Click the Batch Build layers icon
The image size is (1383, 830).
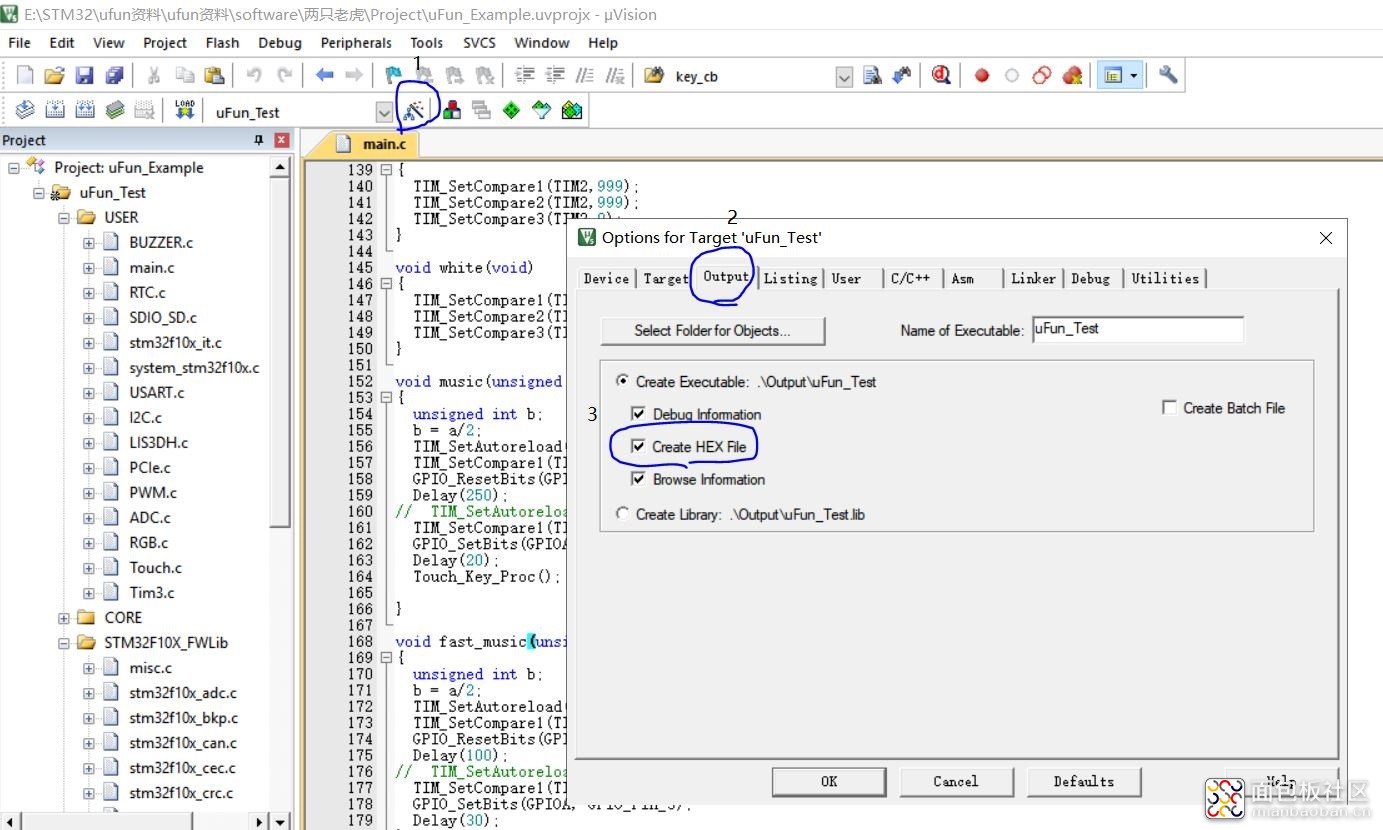pos(115,111)
